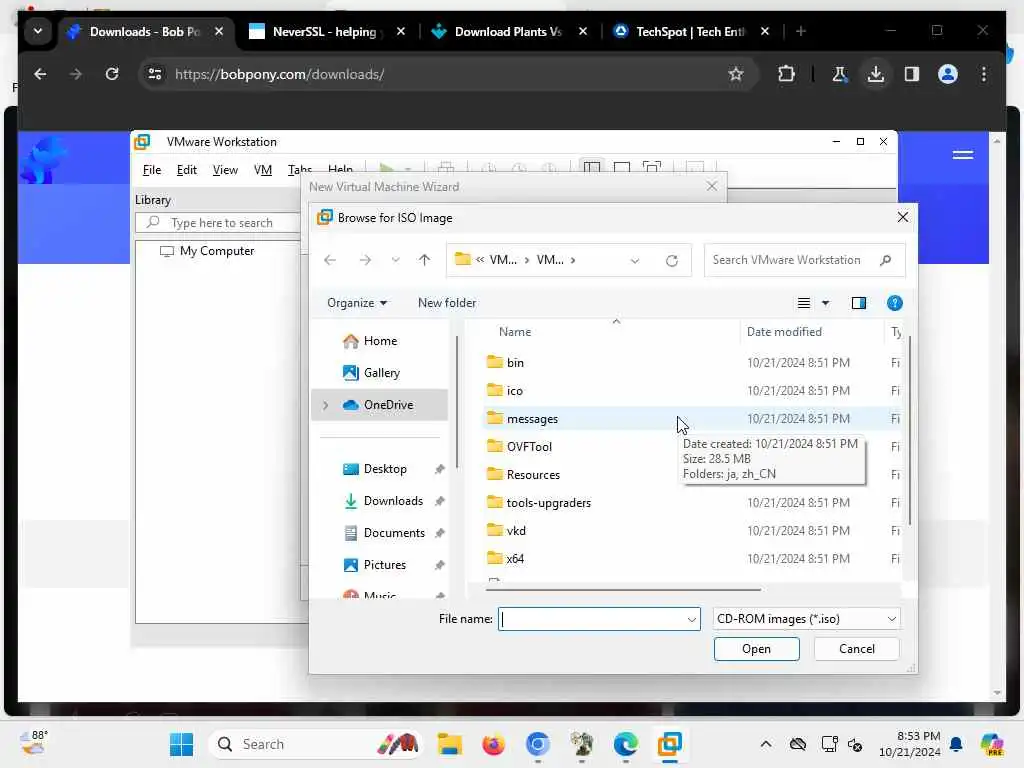Bookmark this page star icon
Viewport: 1024px width, 768px height.
click(x=736, y=74)
